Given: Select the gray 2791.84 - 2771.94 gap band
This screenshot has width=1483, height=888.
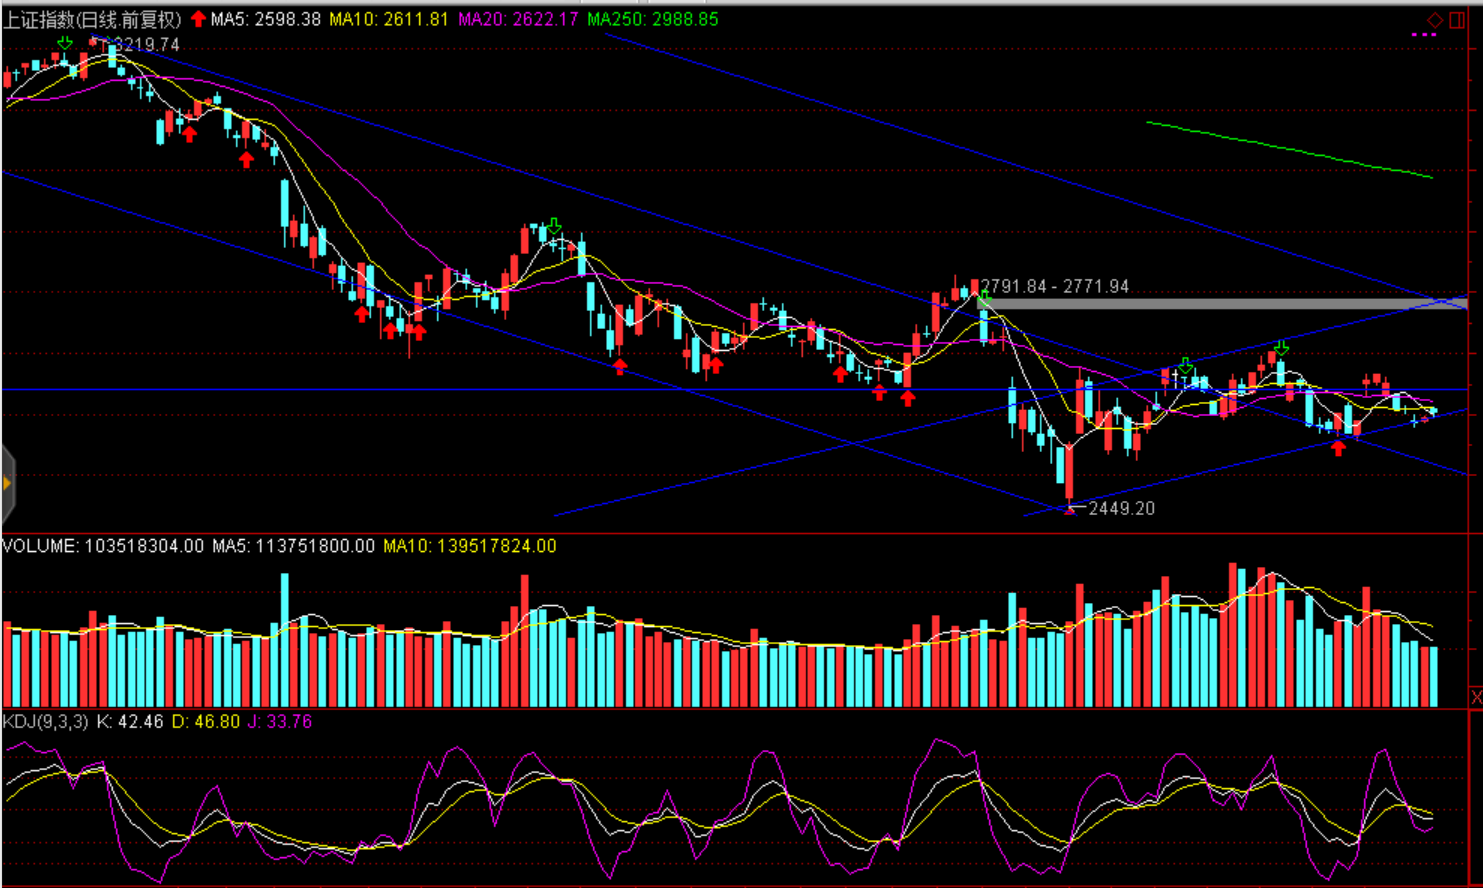Looking at the screenshot, I should [1220, 303].
